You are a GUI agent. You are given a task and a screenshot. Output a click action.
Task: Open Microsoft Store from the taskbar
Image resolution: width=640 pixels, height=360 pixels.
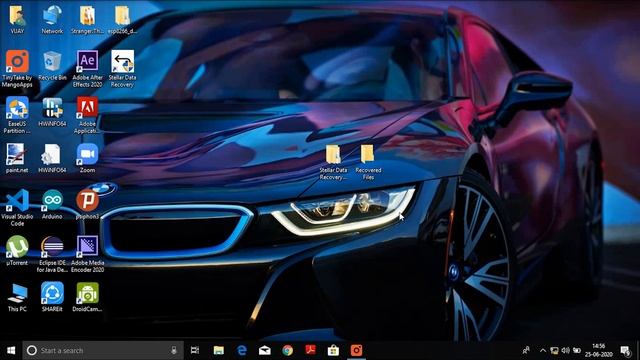coord(333,350)
